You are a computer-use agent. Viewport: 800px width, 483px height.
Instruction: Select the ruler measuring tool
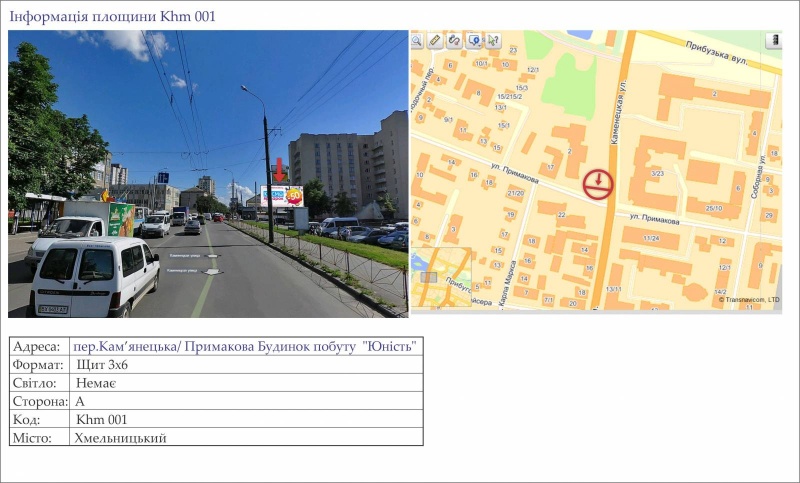click(x=435, y=41)
